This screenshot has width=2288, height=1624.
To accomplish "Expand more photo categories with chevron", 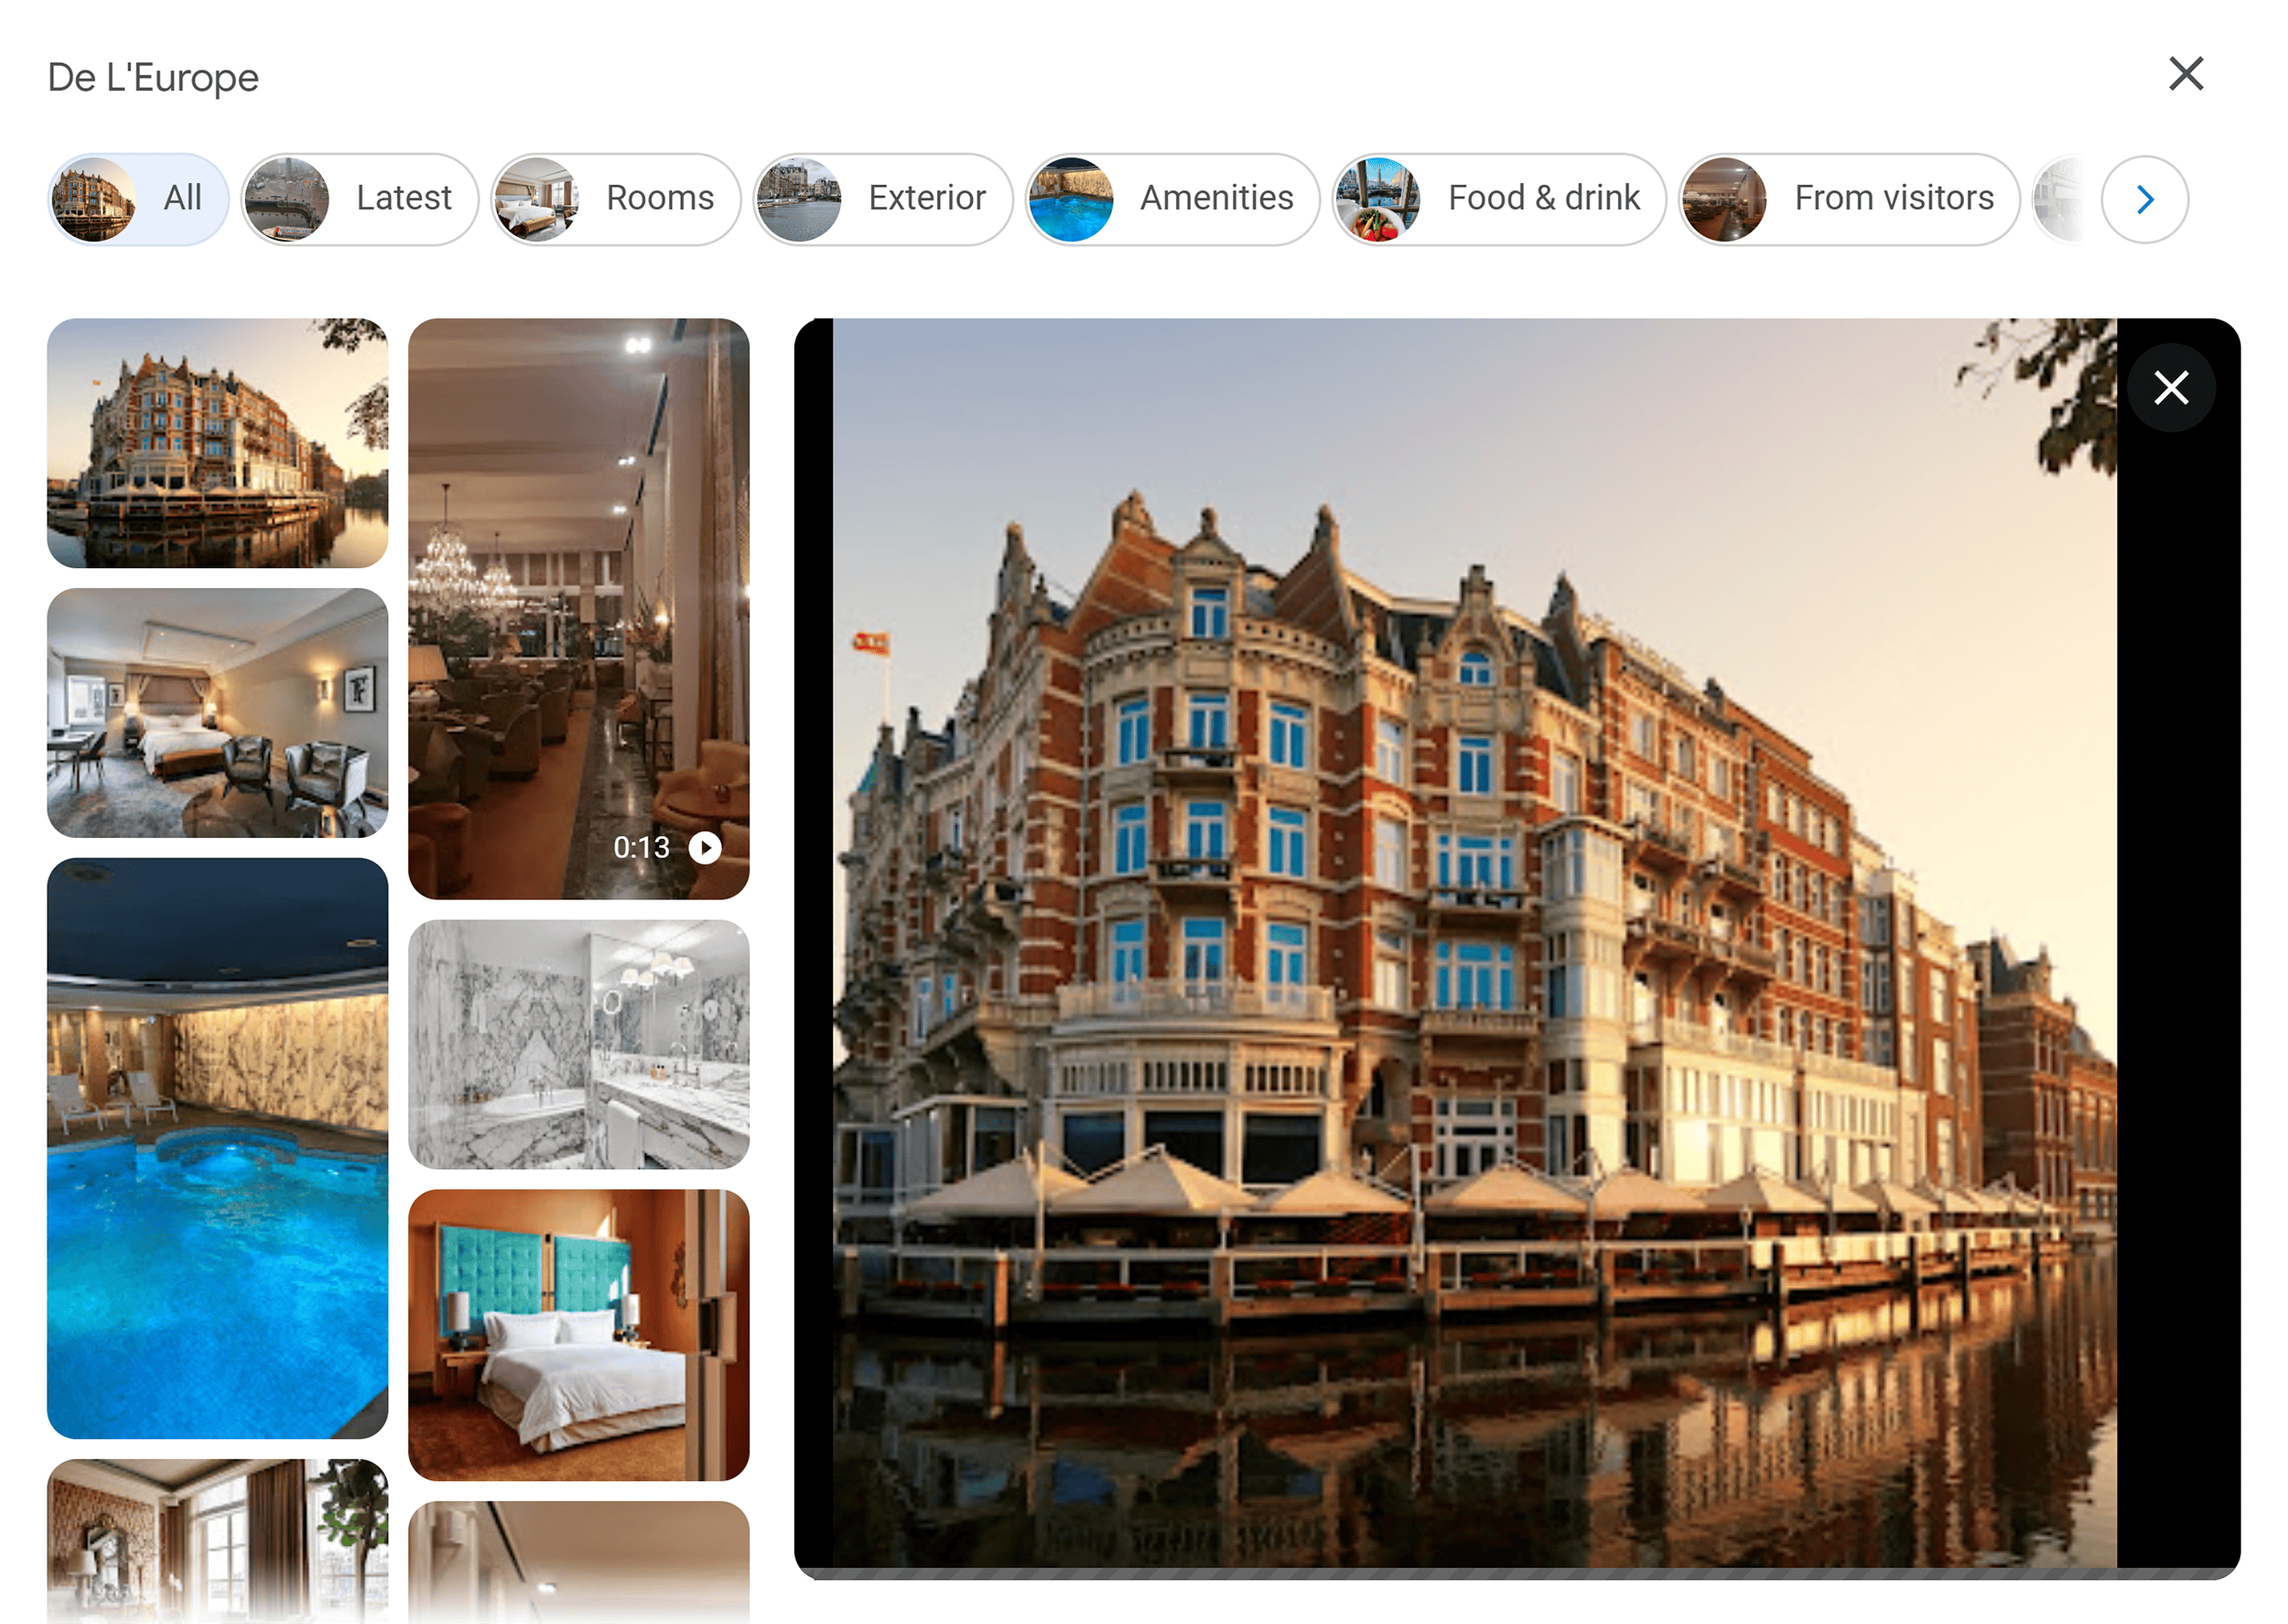I will pos(2145,197).
